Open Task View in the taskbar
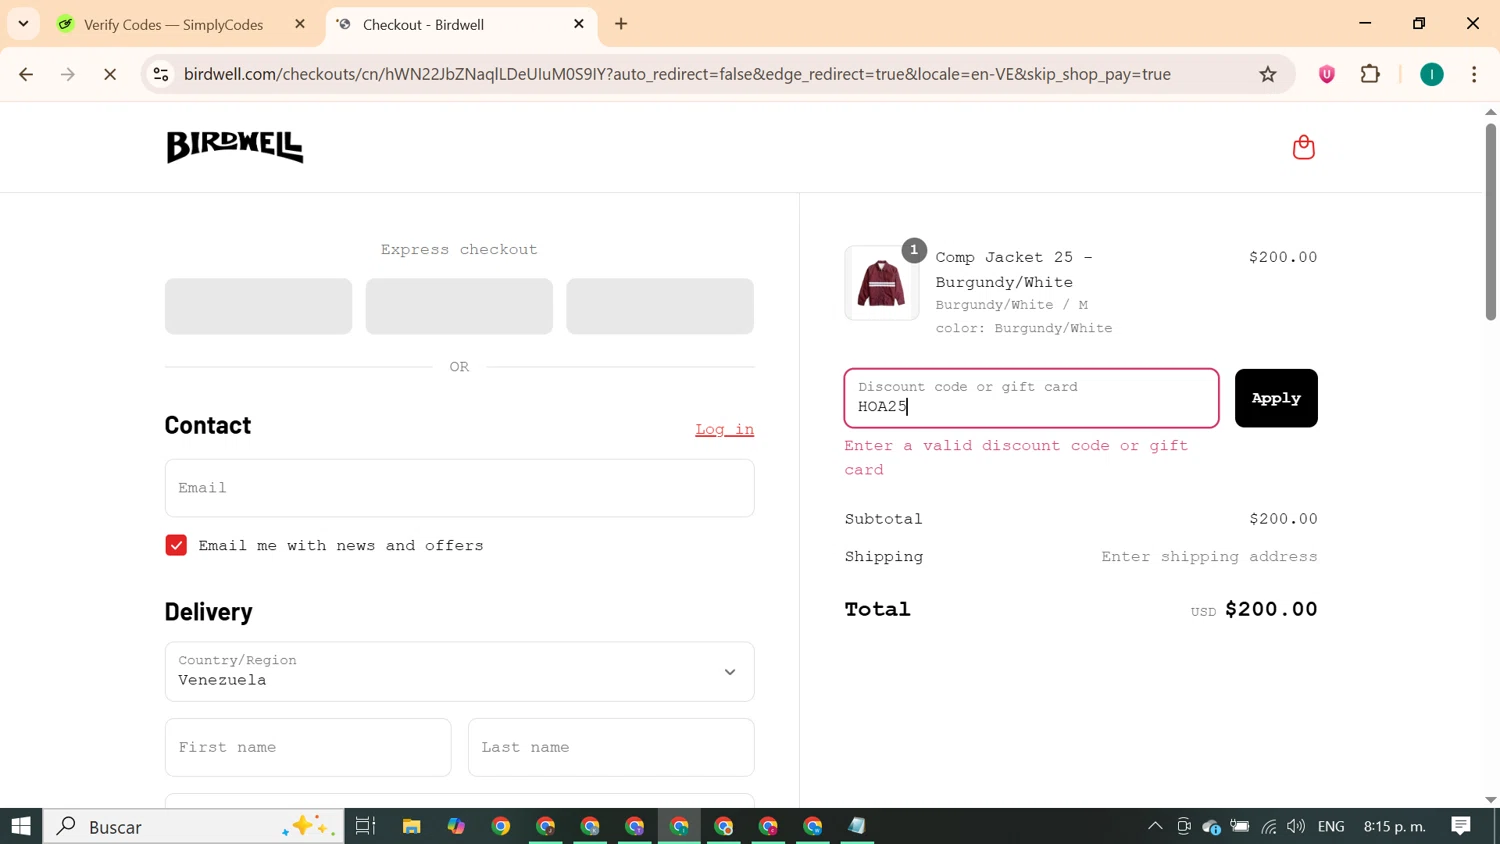Viewport: 1500px width, 844px height. tap(365, 826)
